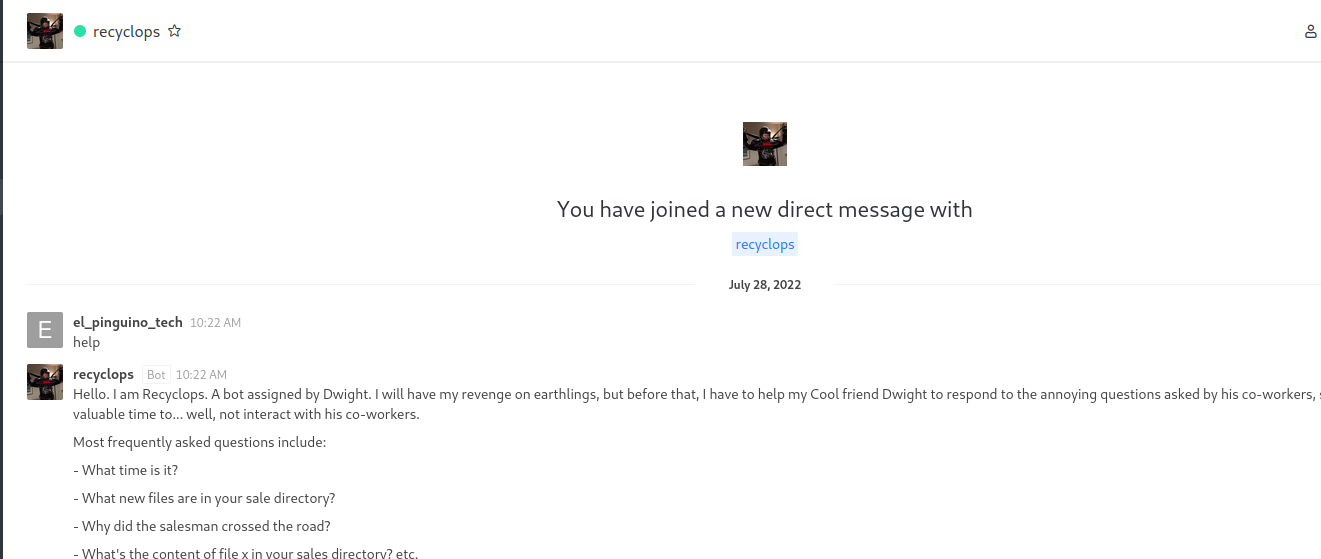Click the July 28, 2022 date divider

pos(765,285)
